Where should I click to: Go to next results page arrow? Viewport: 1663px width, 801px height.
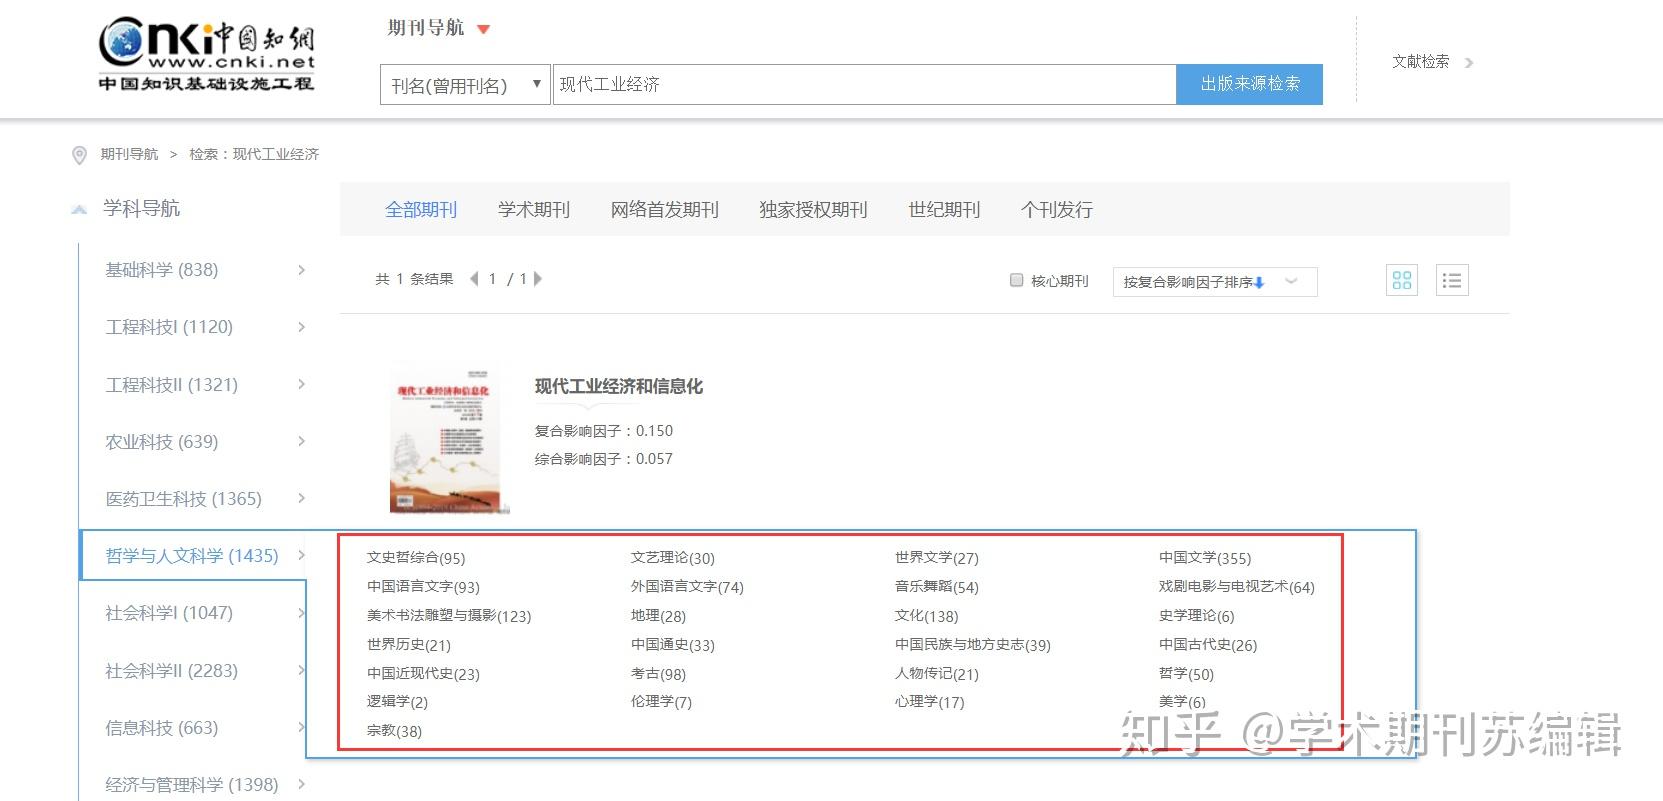538,279
